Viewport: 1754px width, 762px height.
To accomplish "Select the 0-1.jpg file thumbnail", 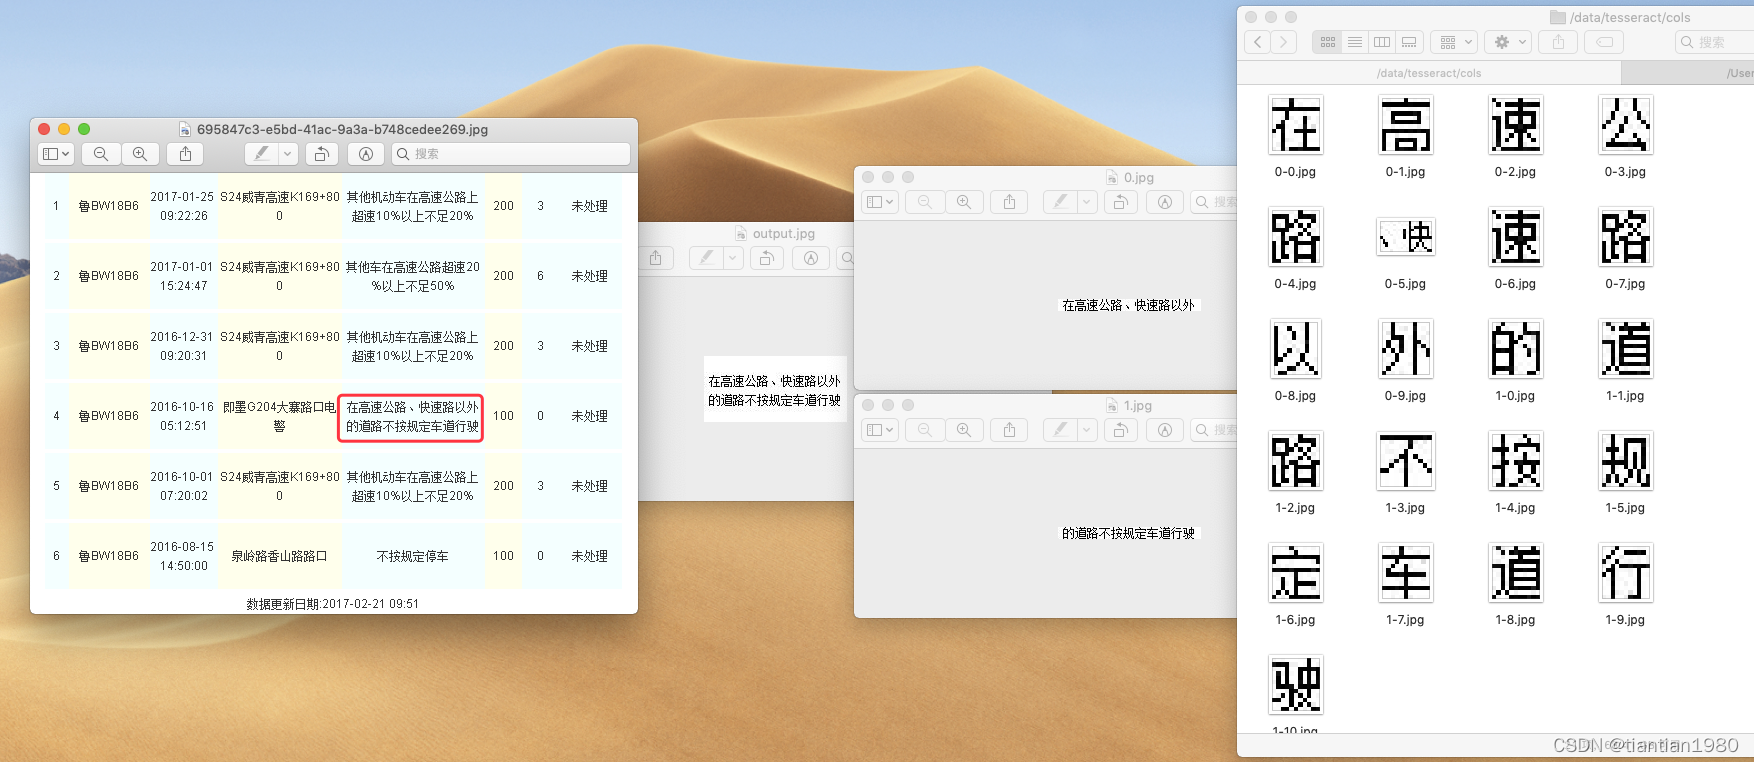I will pyautogui.click(x=1405, y=125).
